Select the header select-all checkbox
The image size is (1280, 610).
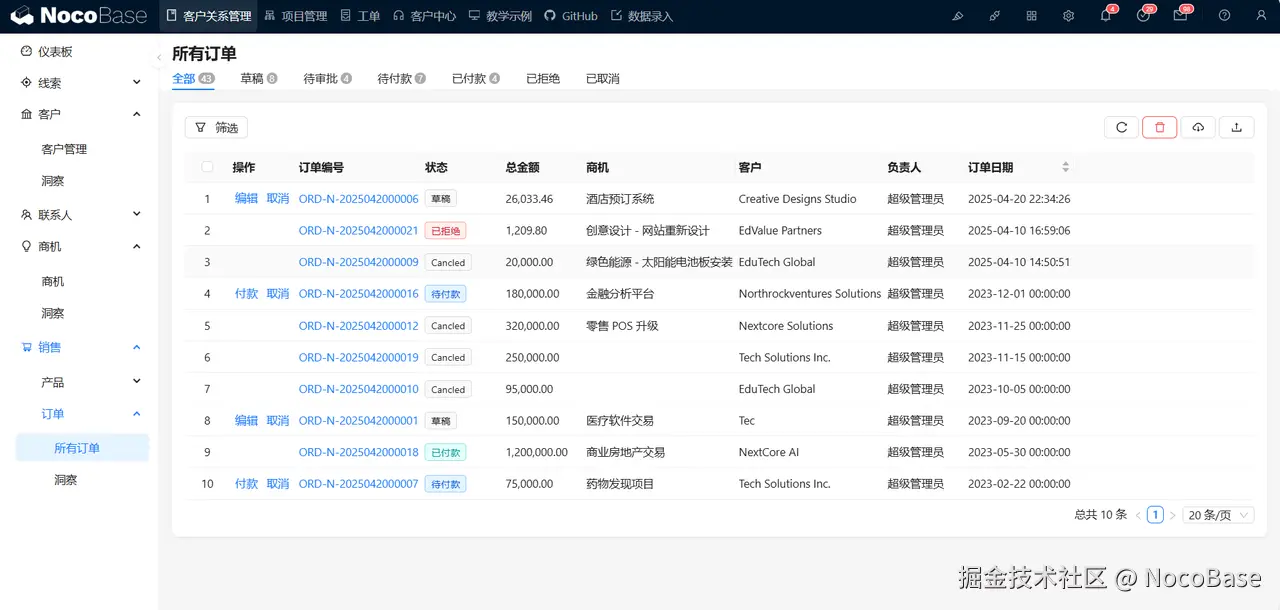207,167
